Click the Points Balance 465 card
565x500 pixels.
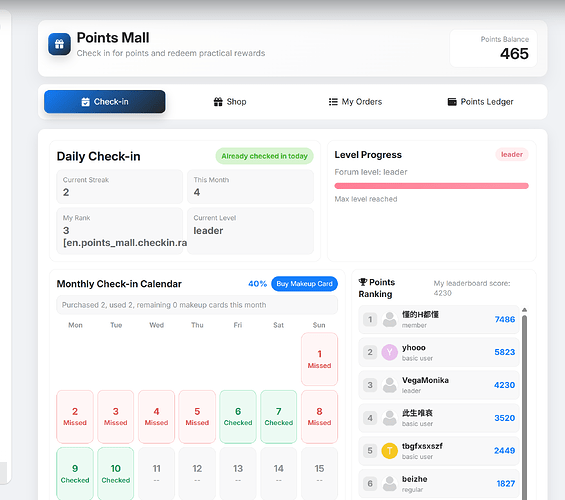(493, 48)
